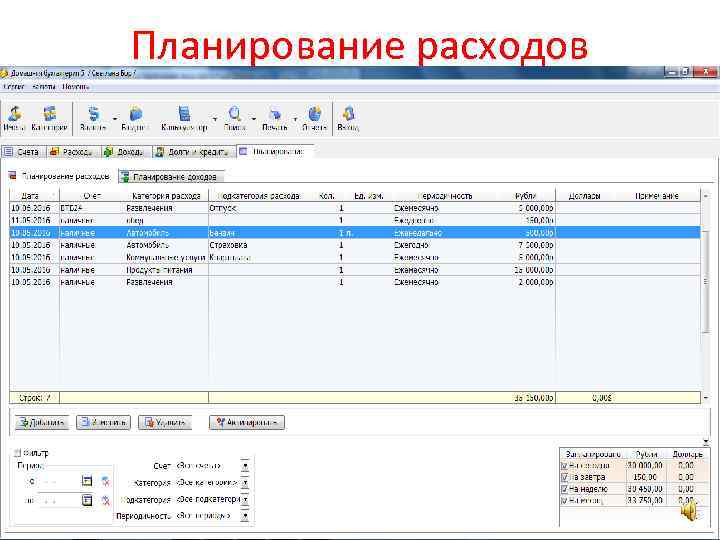This screenshot has width=720, height=540.
Task: Open the Валюты currency tool
Action: (93, 118)
